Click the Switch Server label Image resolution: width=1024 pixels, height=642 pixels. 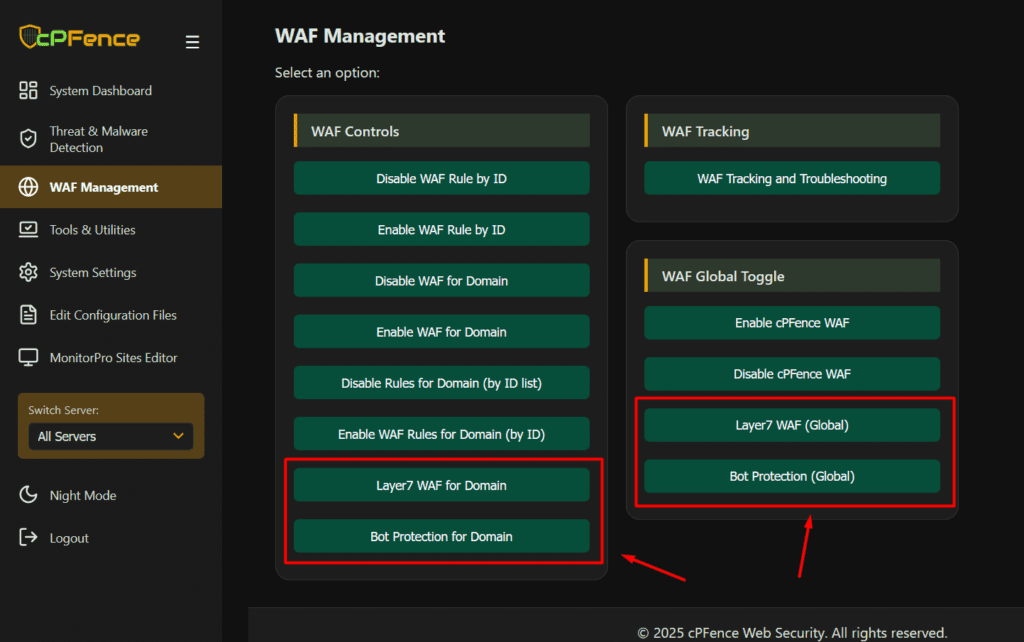tap(63, 410)
